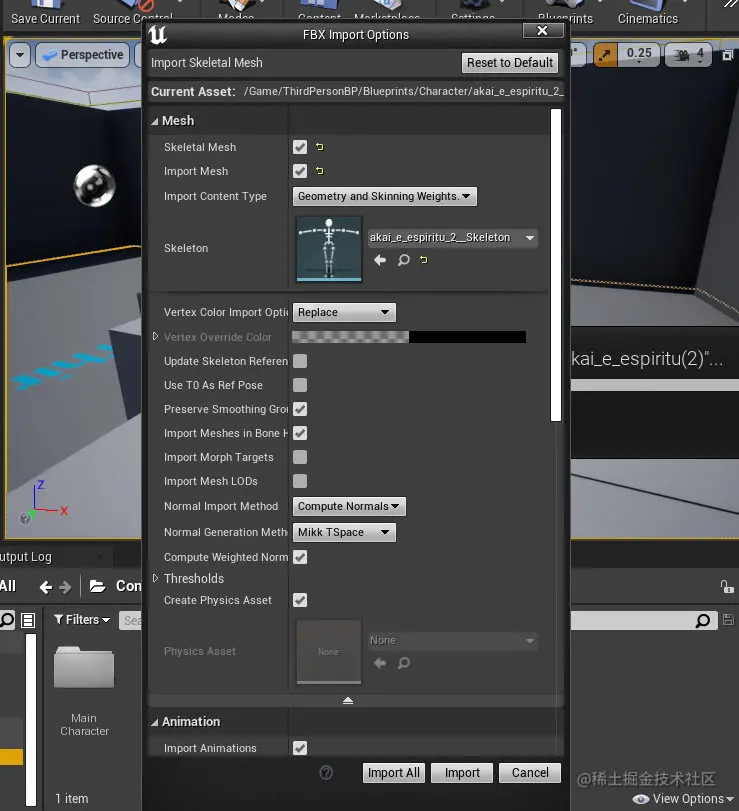The height and width of the screenshot is (811, 739).
Task: Click the Physics Asset None thumbnail
Action: coord(328,652)
